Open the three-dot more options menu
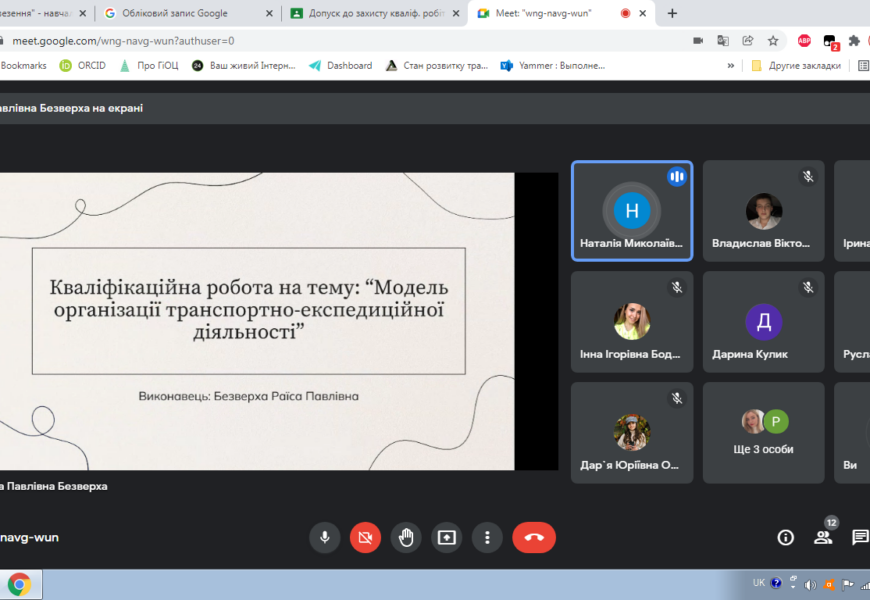Image resolution: width=870 pixels, height=600 pixels. coord(487,538)
